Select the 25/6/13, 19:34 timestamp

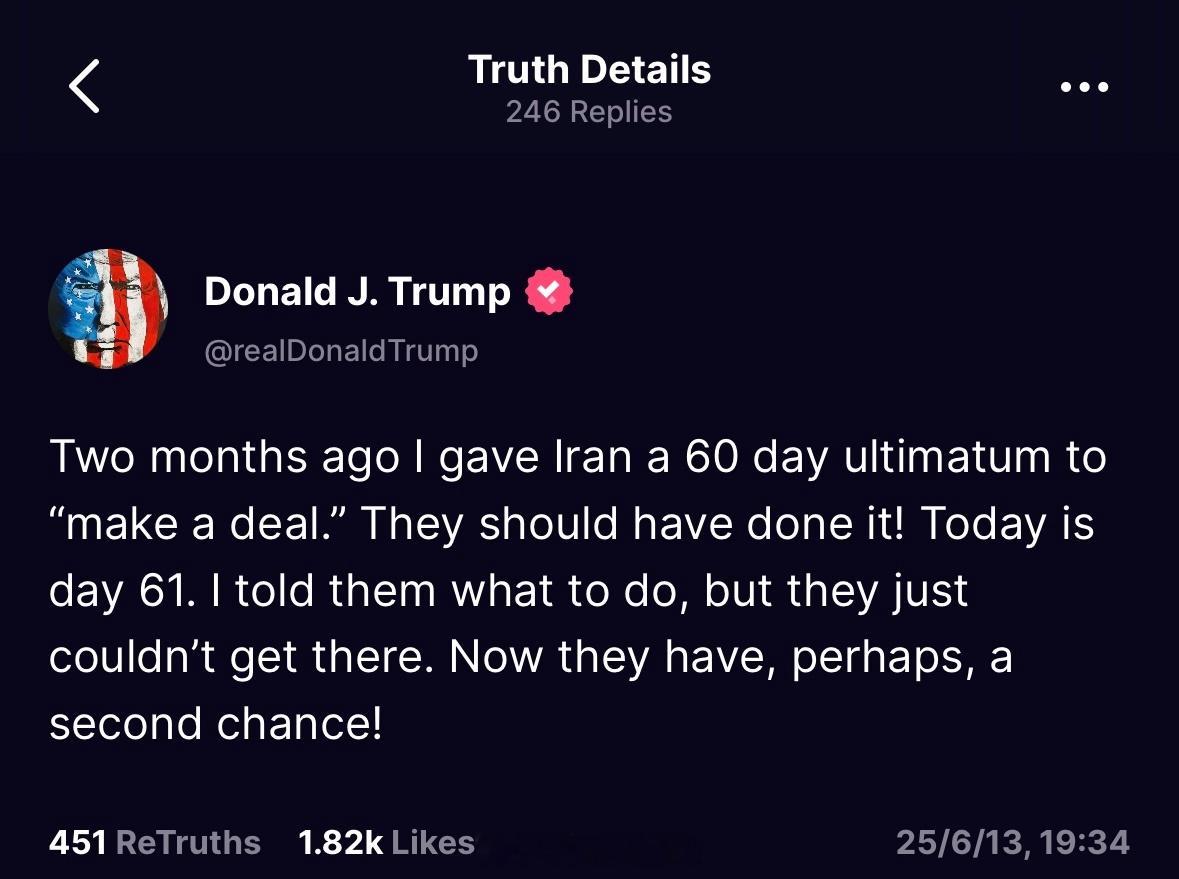[x=1013, y=842]
